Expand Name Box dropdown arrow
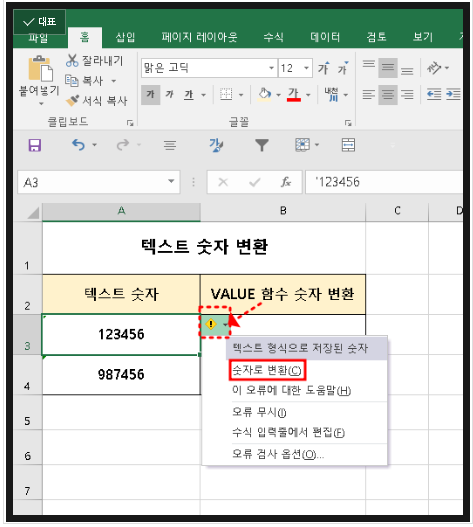 tap(171, 181)
